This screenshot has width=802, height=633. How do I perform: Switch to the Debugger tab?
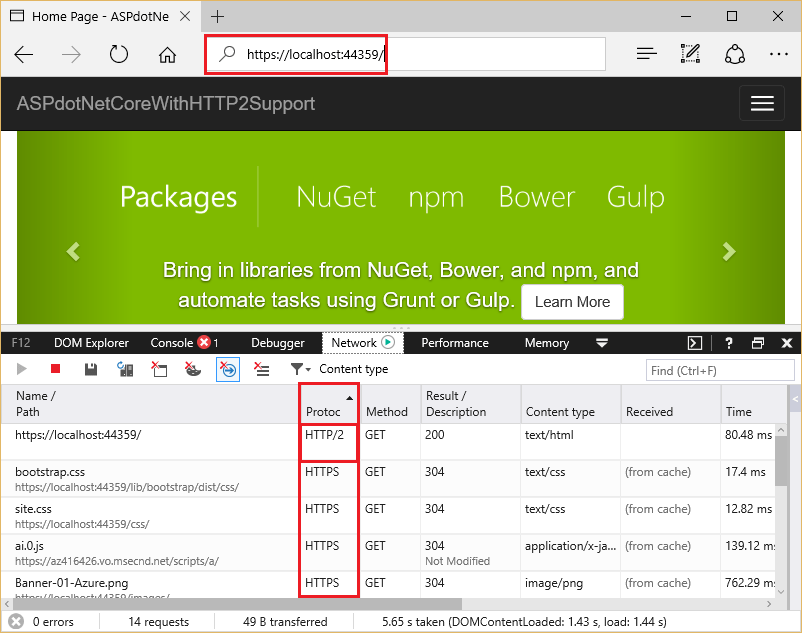coord(277,342)
